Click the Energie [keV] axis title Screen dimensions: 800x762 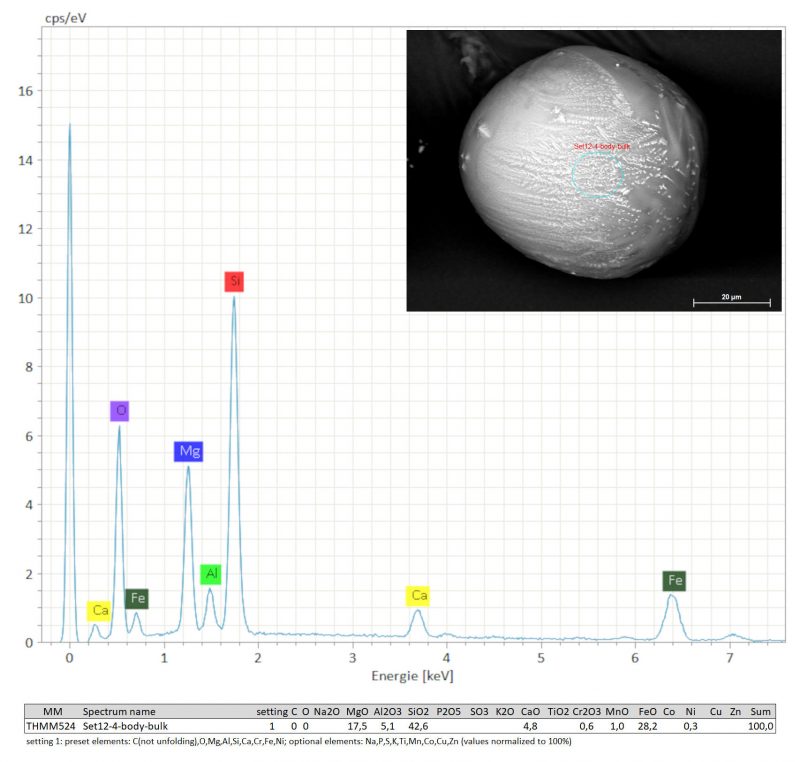(413, 676)
